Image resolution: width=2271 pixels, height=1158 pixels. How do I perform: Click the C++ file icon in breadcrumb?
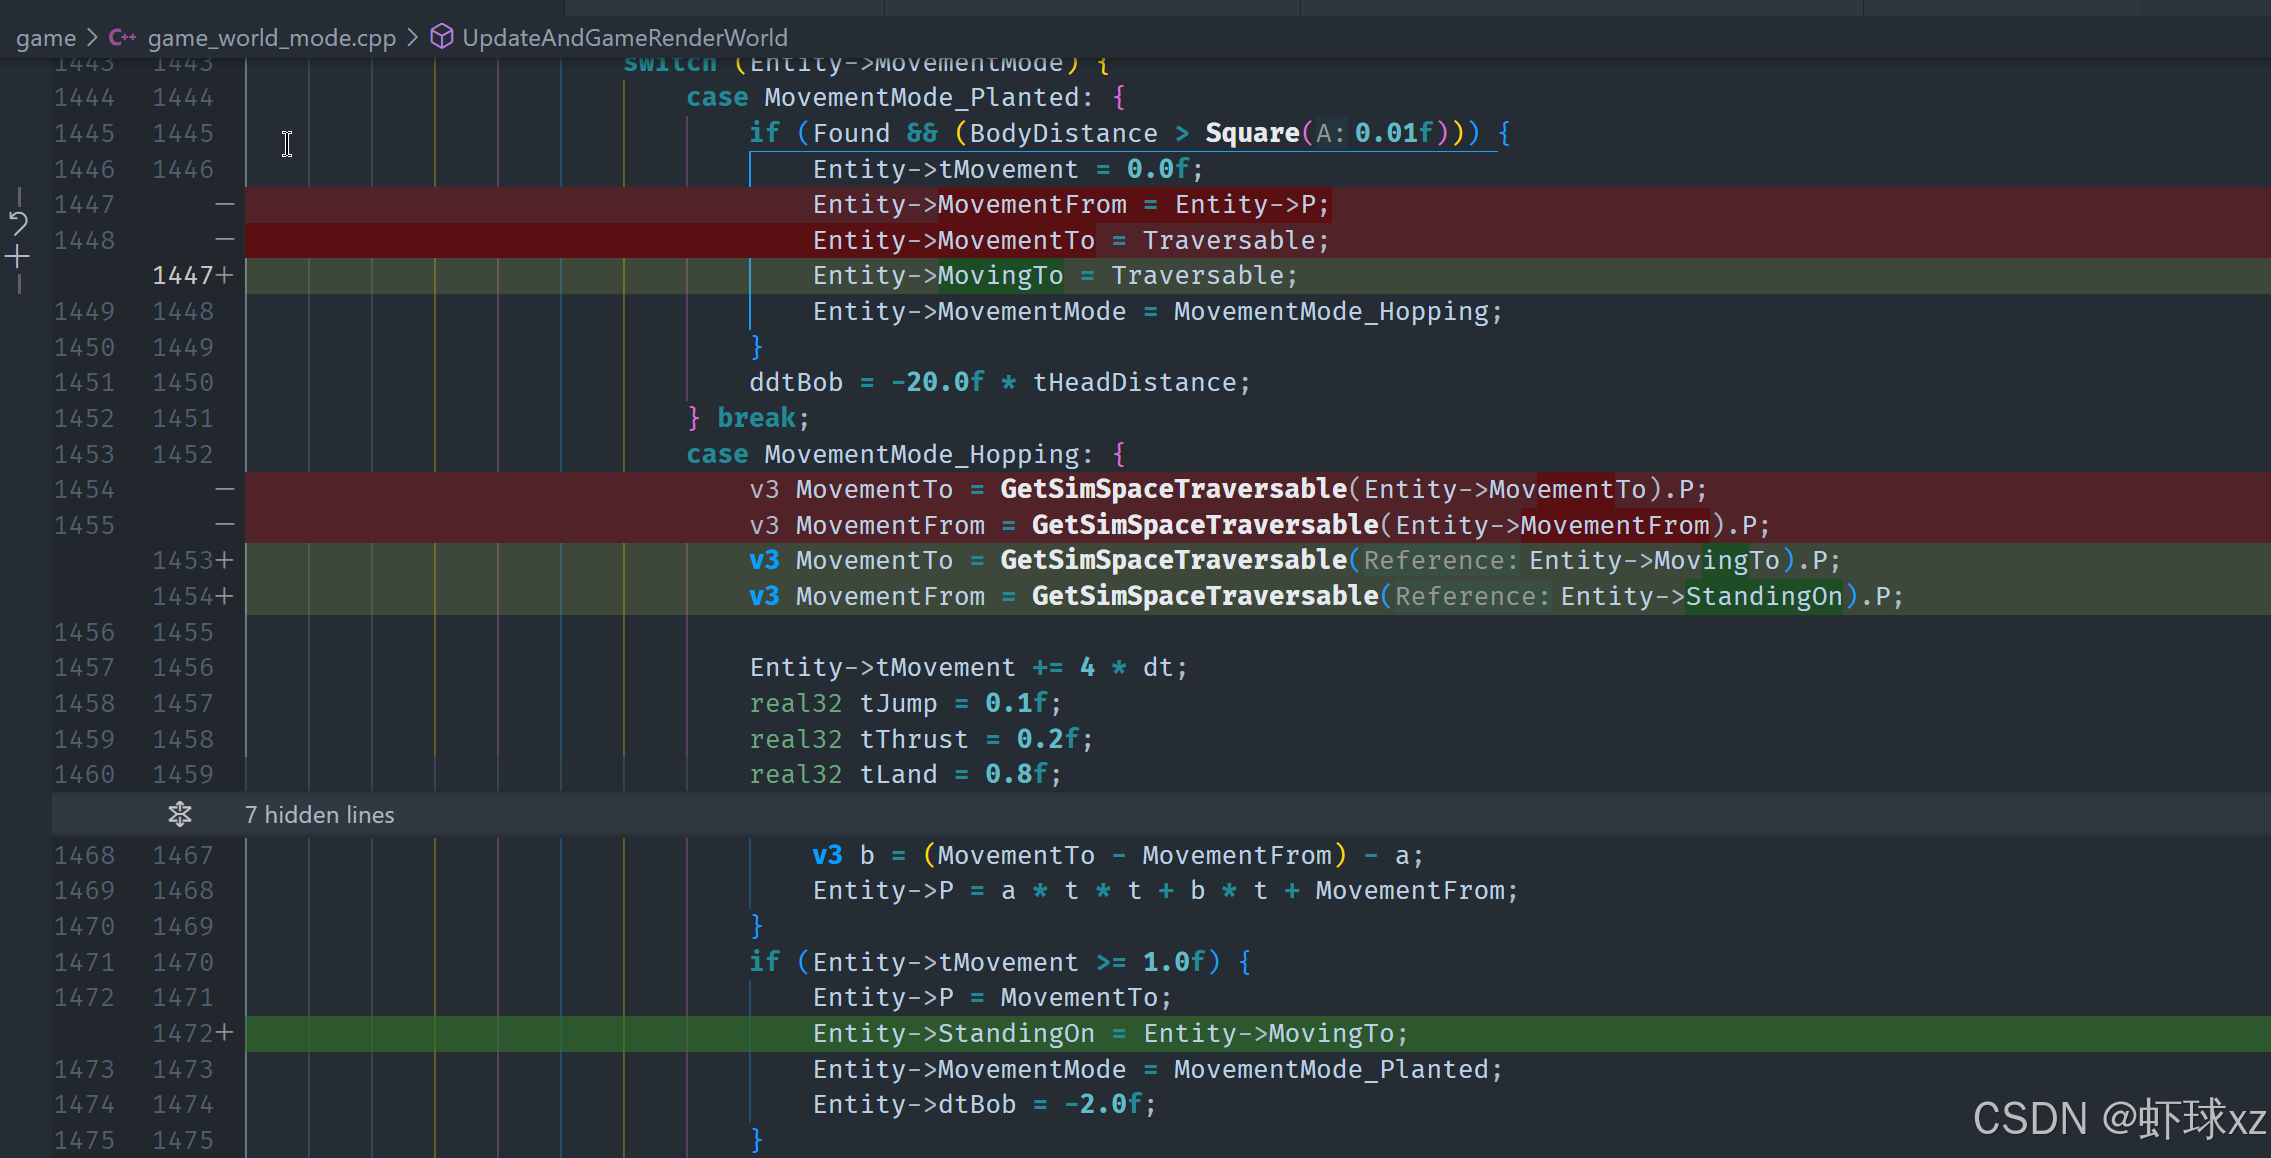[x=122, y=37]
